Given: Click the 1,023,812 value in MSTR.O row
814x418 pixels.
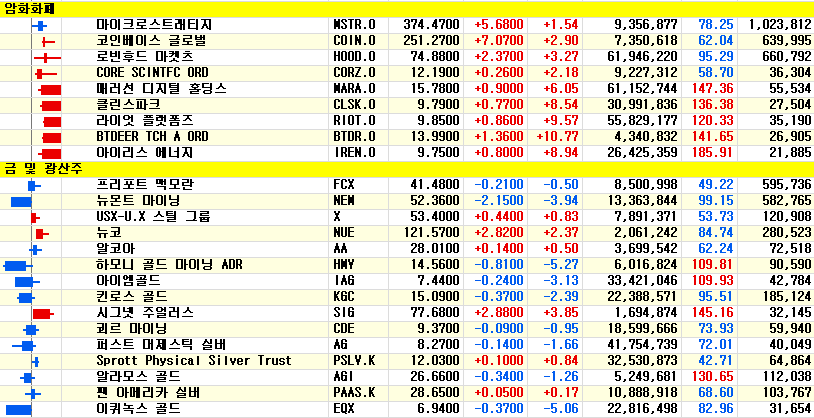Looking at the screenshot, I should pos(780,24).
